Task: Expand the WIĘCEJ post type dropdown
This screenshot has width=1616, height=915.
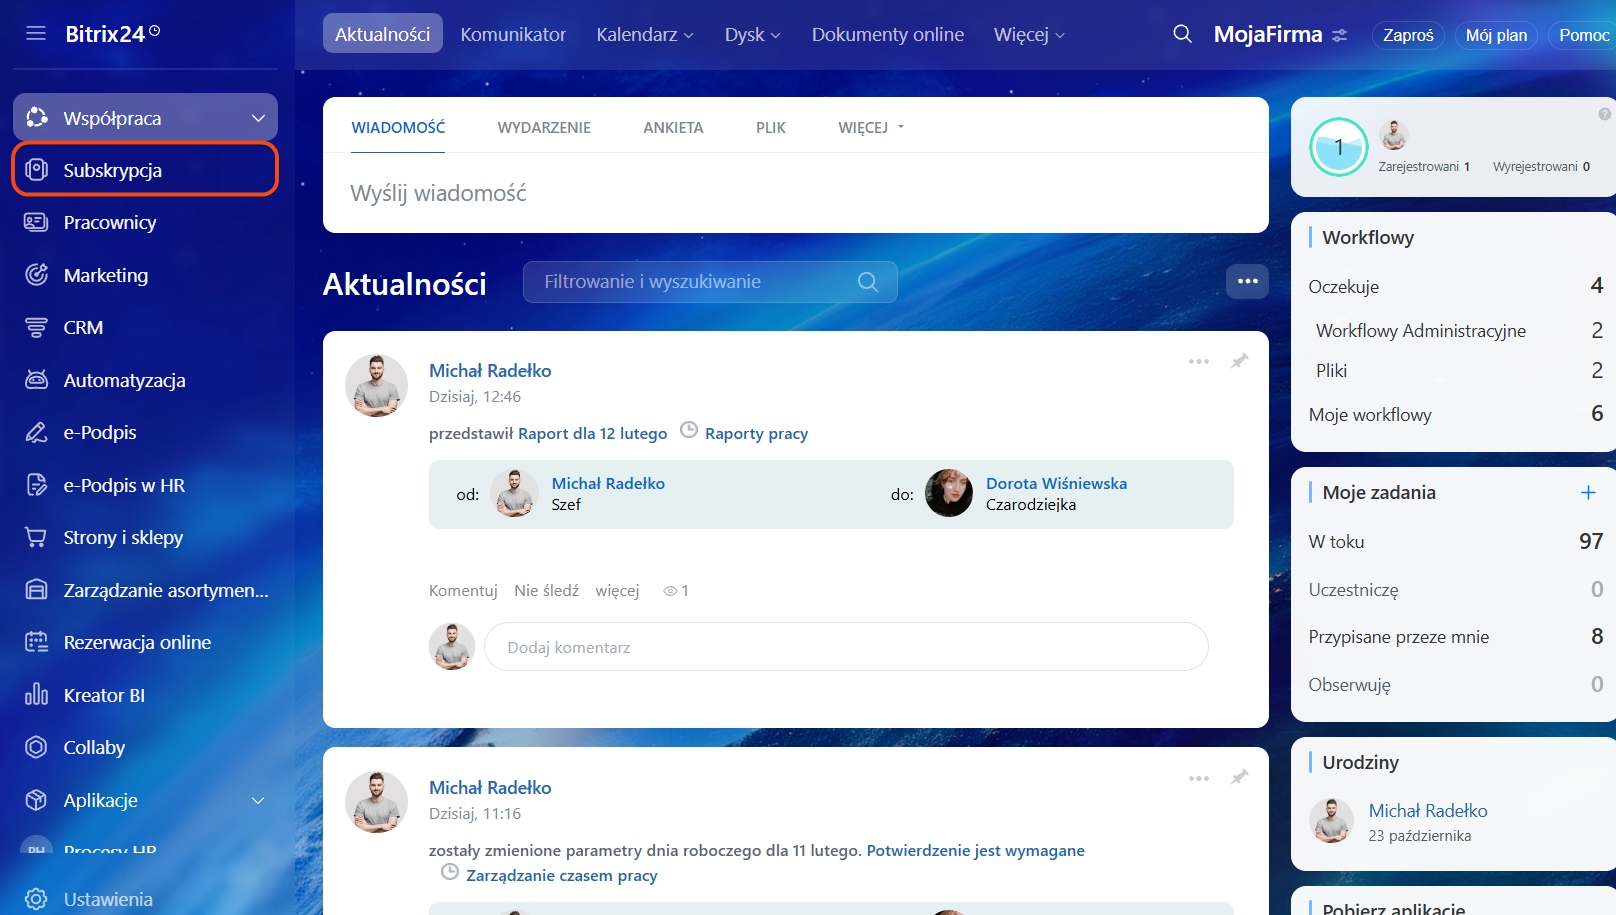Action: pos(870,127)
